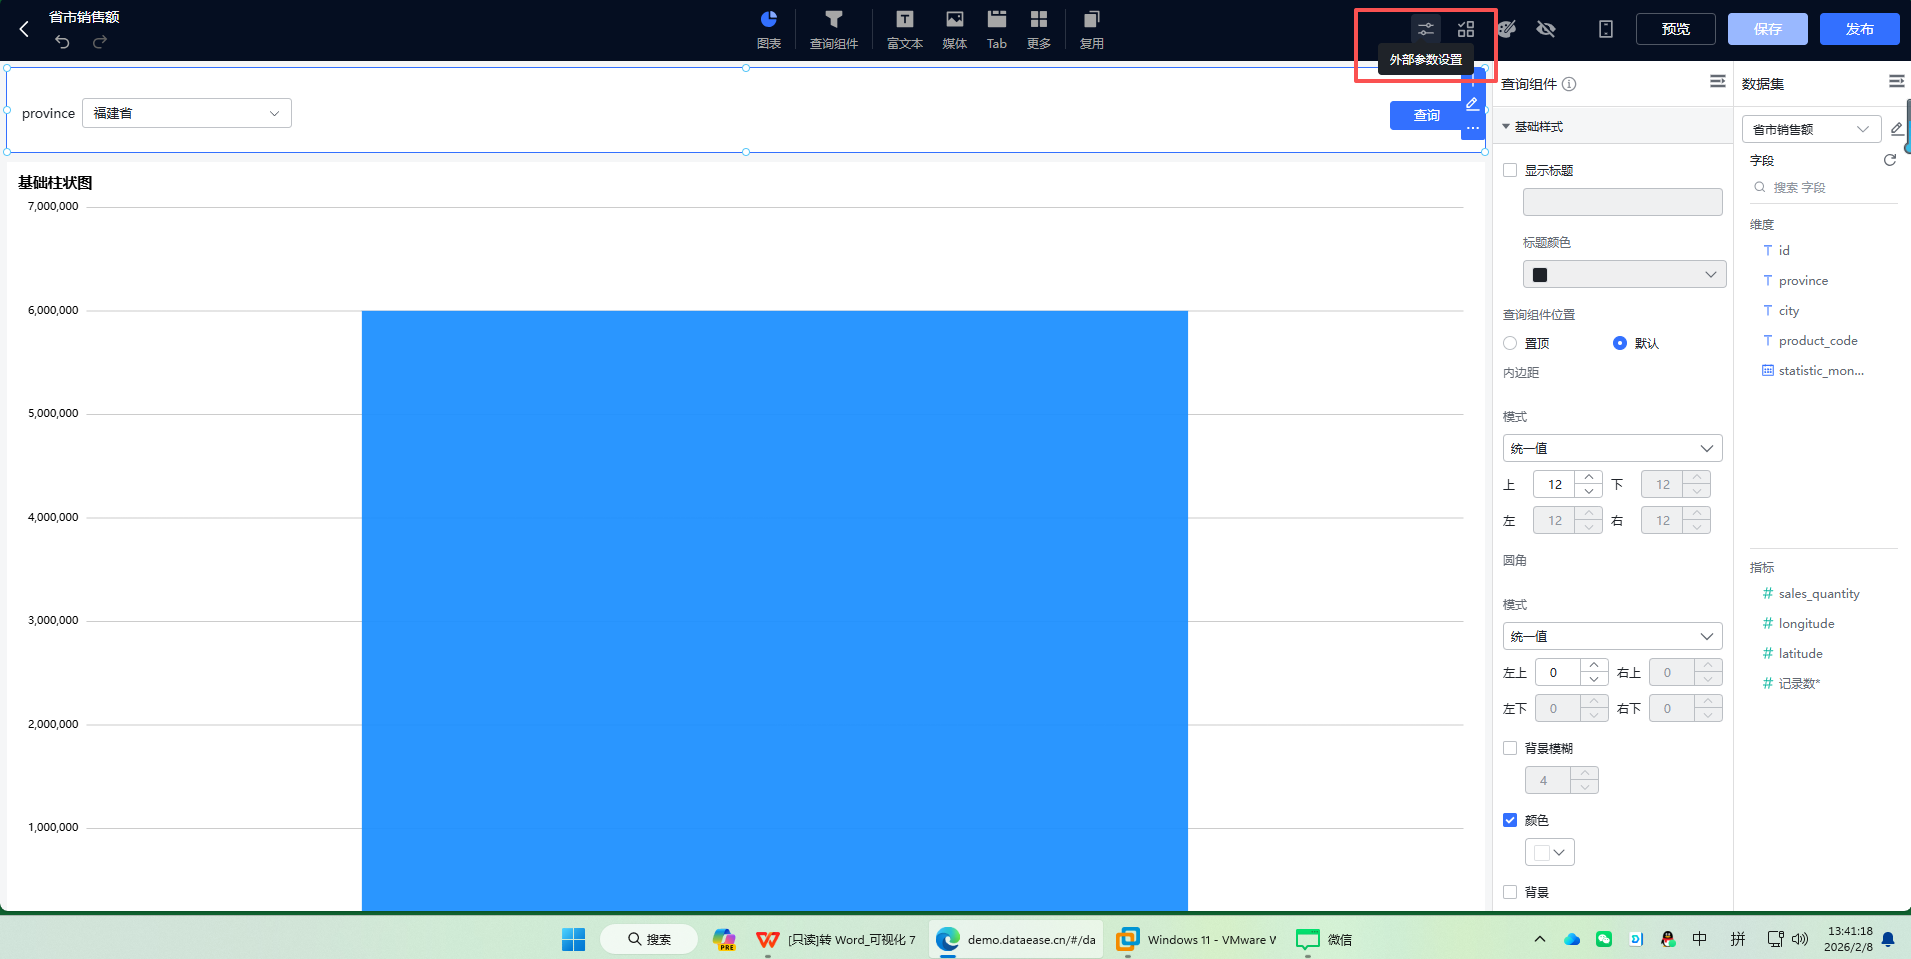Click the 搜索 字段 search box
The image size is (1911, 959).
coord(1823,188)
